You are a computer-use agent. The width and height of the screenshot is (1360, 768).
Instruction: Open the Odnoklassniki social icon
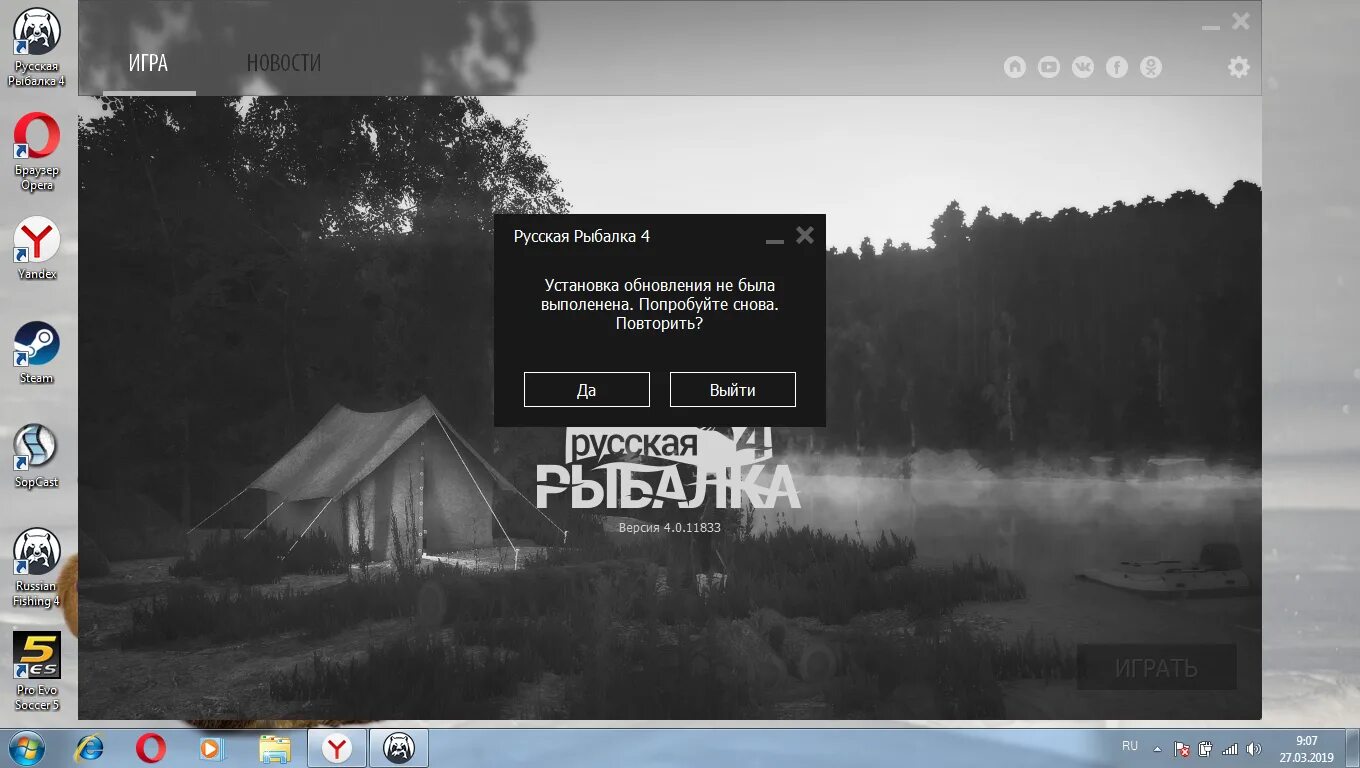(x=1151, y=67)
